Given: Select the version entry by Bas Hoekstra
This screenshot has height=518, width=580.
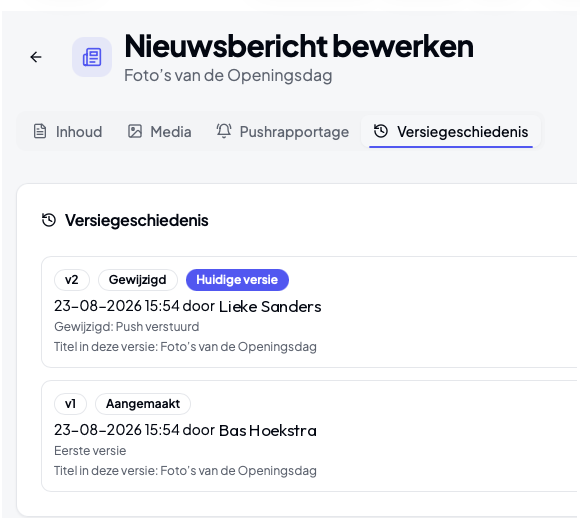Looking at the screenshot, I should (x=309, y=436).
